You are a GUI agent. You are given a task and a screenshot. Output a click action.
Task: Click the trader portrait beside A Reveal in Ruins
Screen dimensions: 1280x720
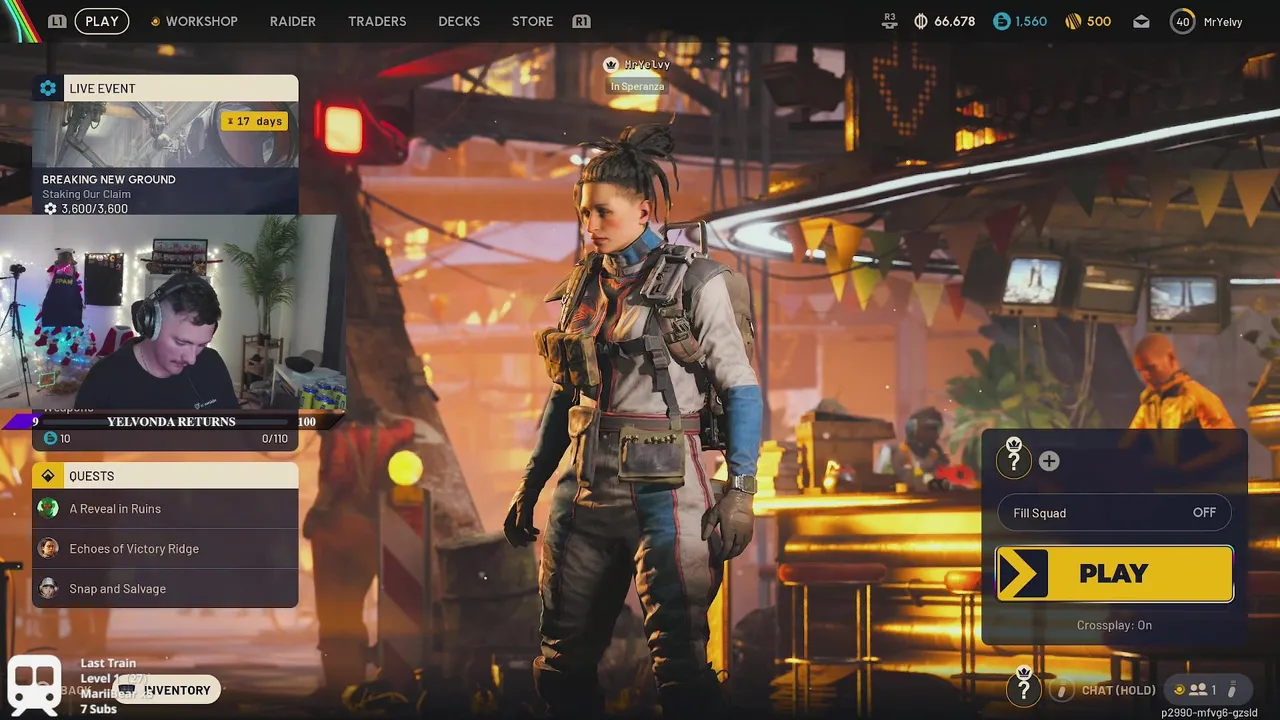point(48,508)
